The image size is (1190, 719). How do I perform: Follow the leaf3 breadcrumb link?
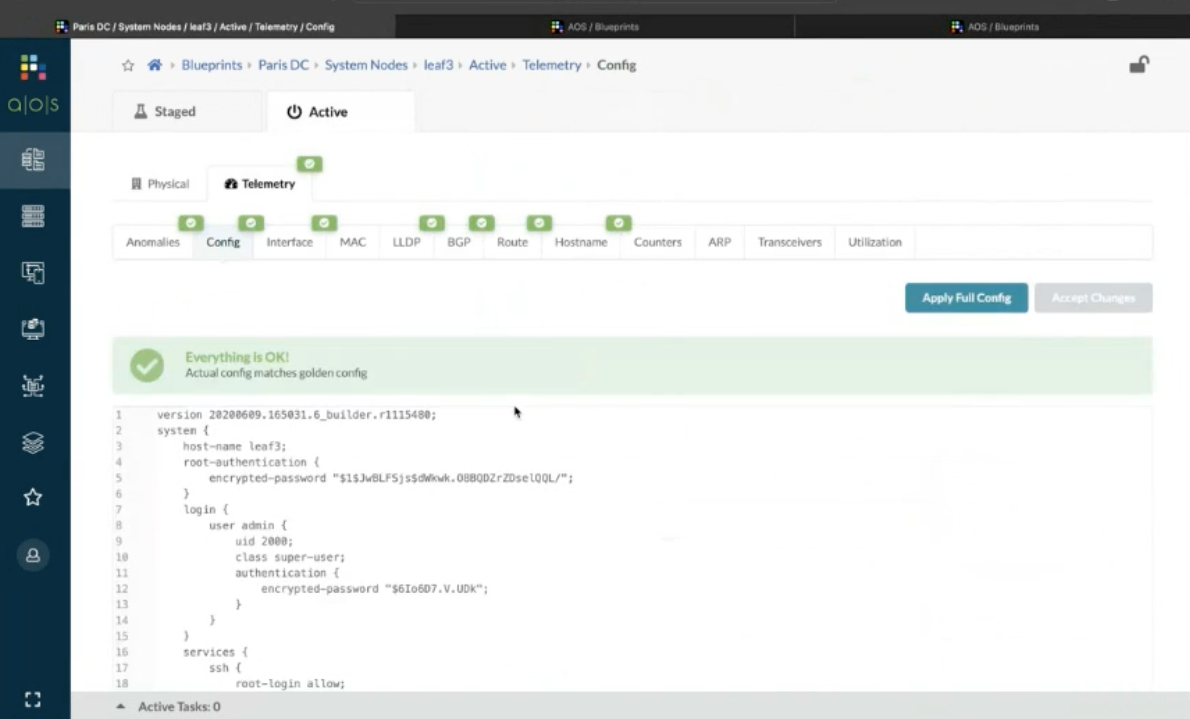tap(438, 65)
